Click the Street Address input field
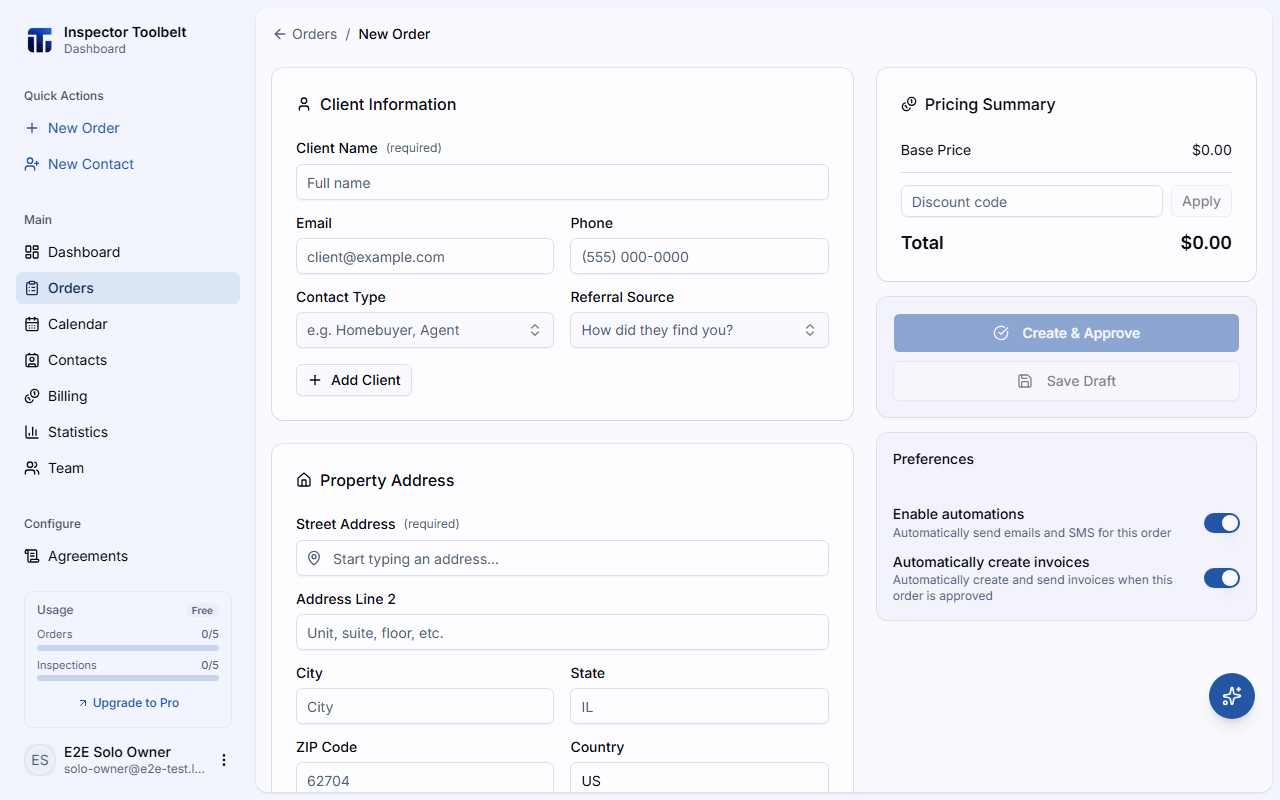Viewport: 1280px width, 800px height. [562, 558]
